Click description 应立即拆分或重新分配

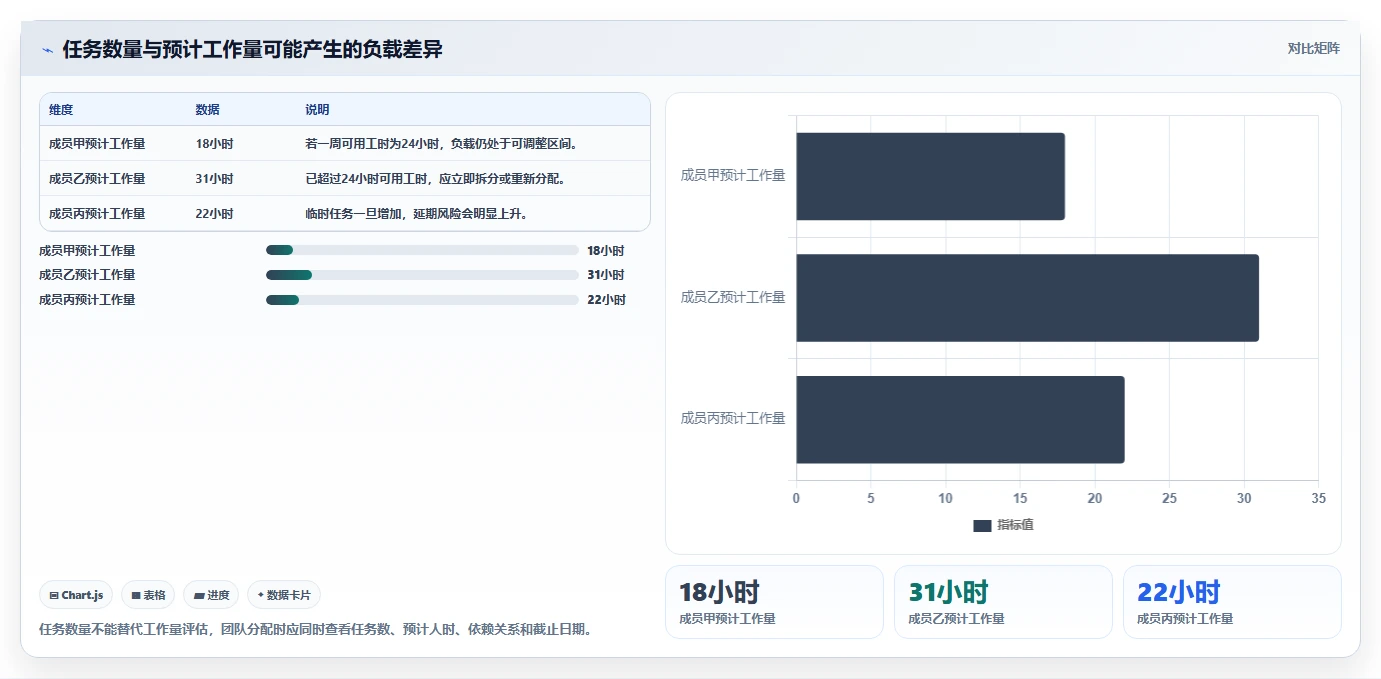[501, 179]
